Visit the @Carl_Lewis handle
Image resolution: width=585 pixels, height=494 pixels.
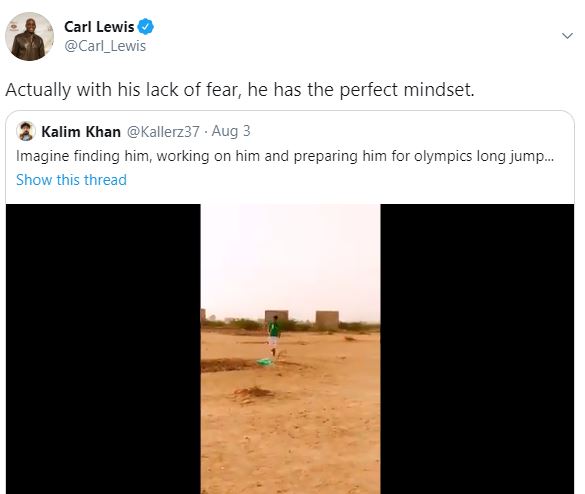click(105, 46)
